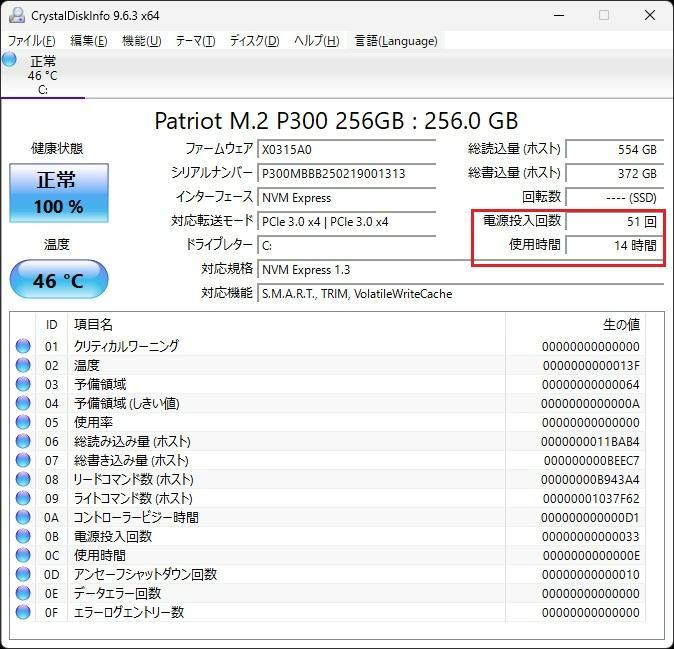Viewport: 674px width, 649px height.
Task: Click raw value 0000001037F62
Action: point(591,498)
